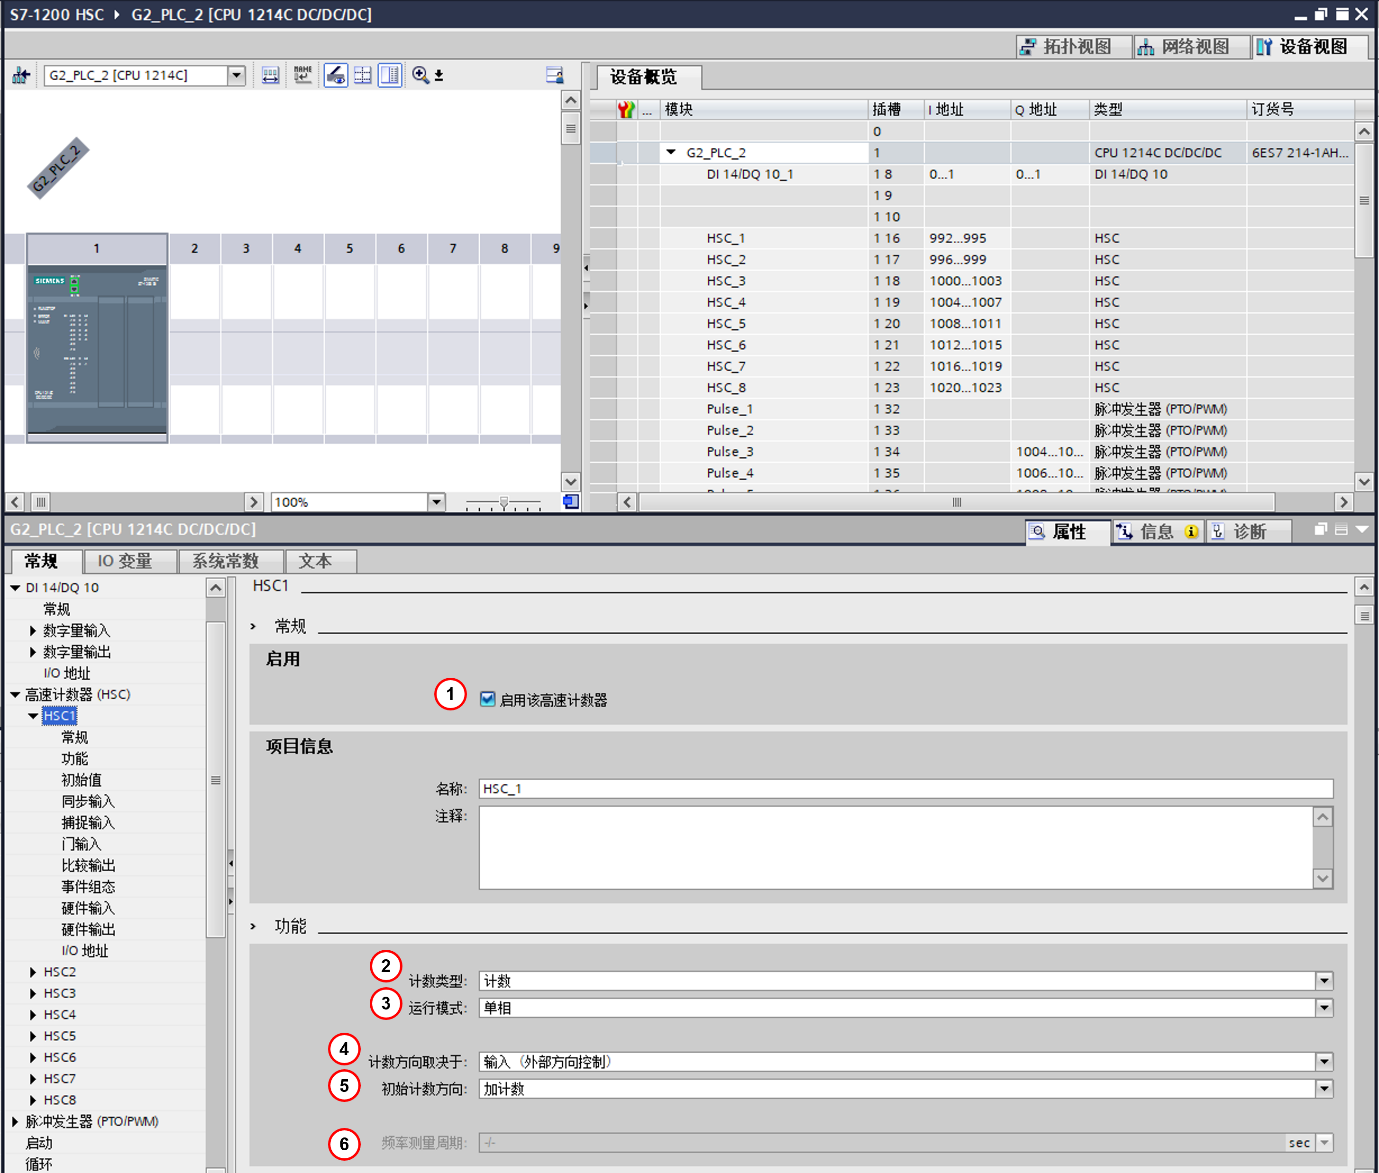Collapse the G2_PLC_2 row in device overview
1379x1173 pixels.
[671, 152]
